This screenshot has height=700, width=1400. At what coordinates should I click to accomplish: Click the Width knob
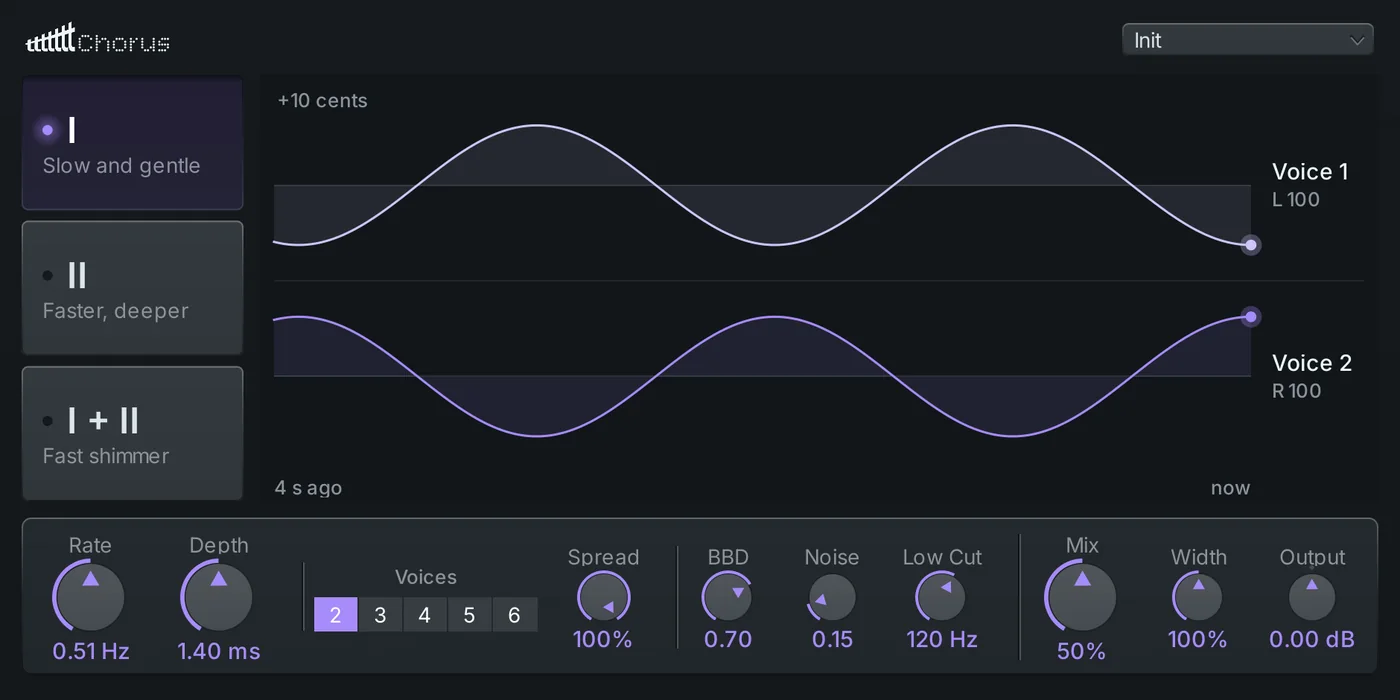1198,598
